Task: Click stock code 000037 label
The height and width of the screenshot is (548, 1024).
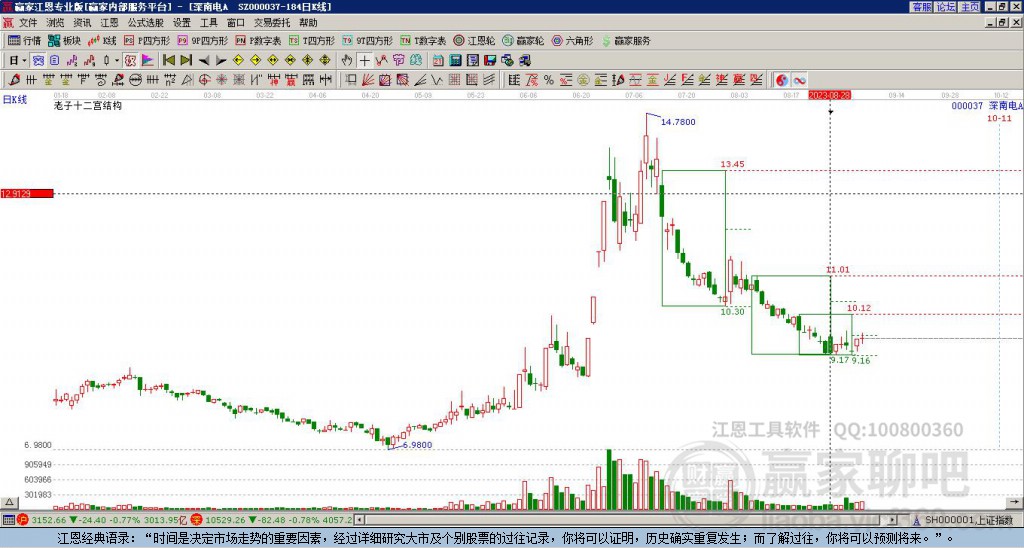Action: point(967,105)
